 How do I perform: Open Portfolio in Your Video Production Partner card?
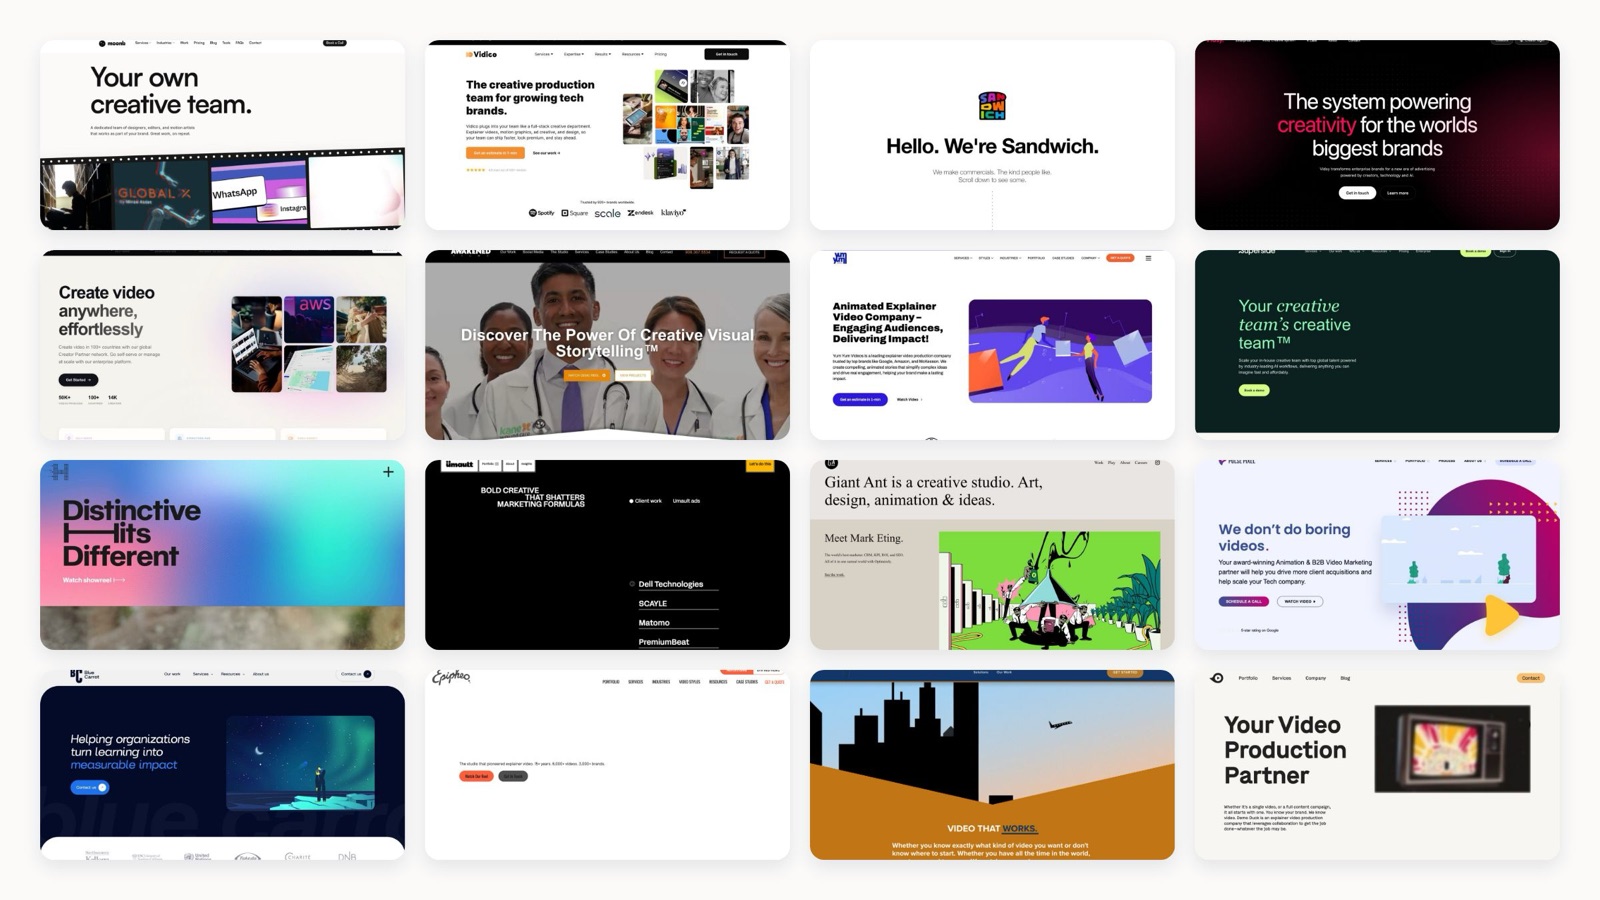(1248, 678)
